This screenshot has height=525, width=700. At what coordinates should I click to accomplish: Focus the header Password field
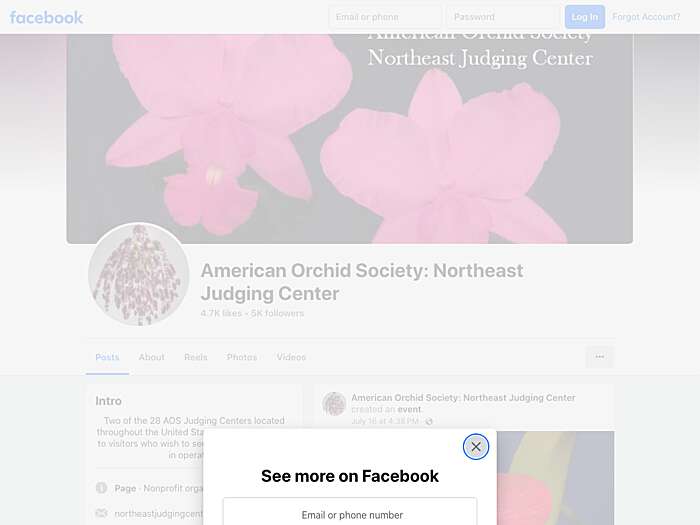[503, 17]
